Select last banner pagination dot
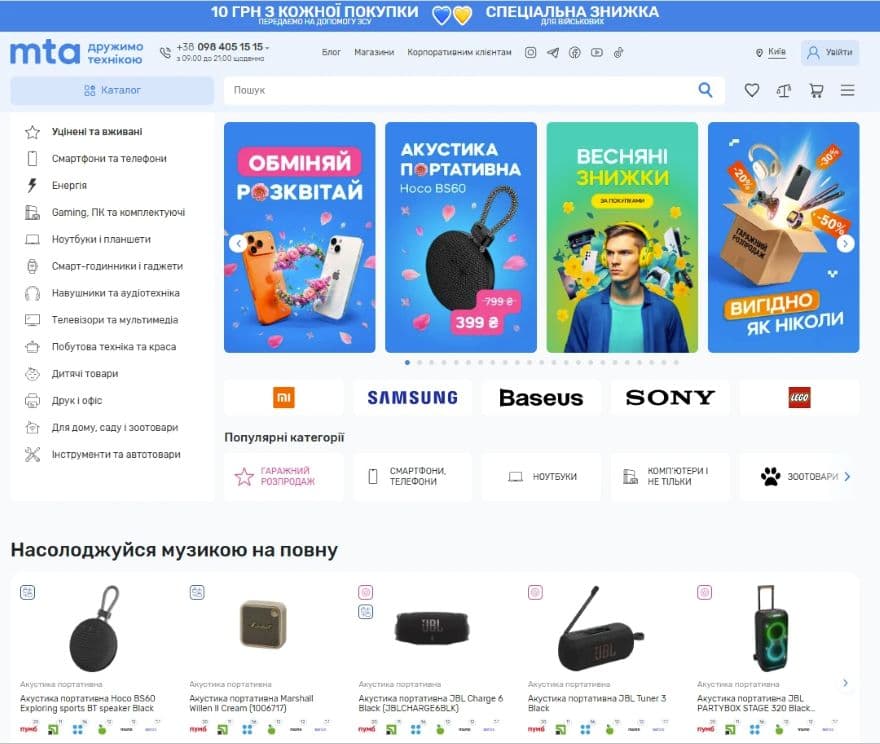Screen dimensions: 880x744 [676, 362]
